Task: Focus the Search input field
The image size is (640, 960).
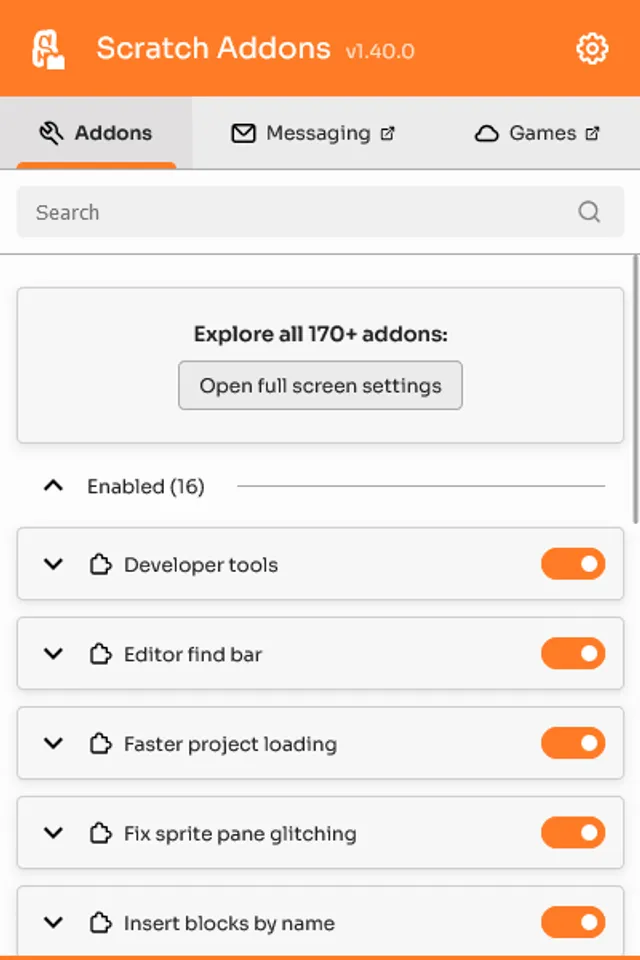Action: tap(300, 212)
